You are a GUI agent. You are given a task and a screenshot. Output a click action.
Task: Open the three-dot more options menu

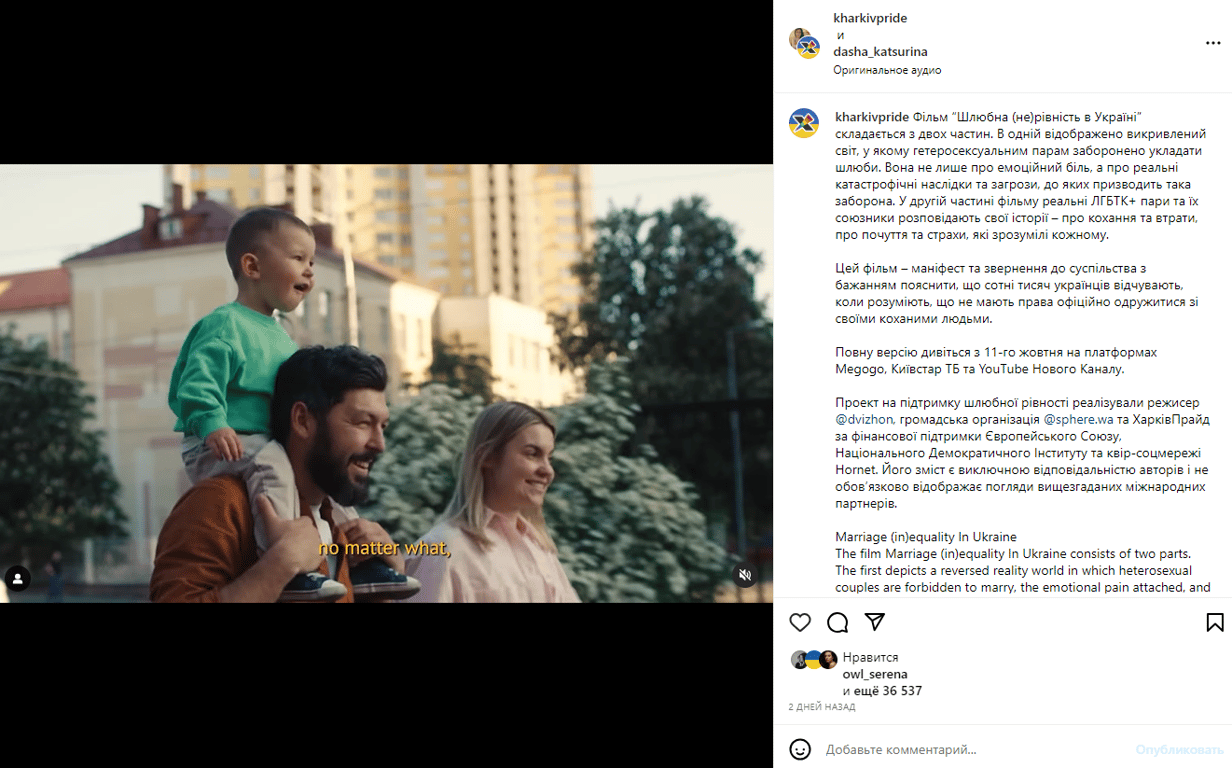coord(1213,43)
